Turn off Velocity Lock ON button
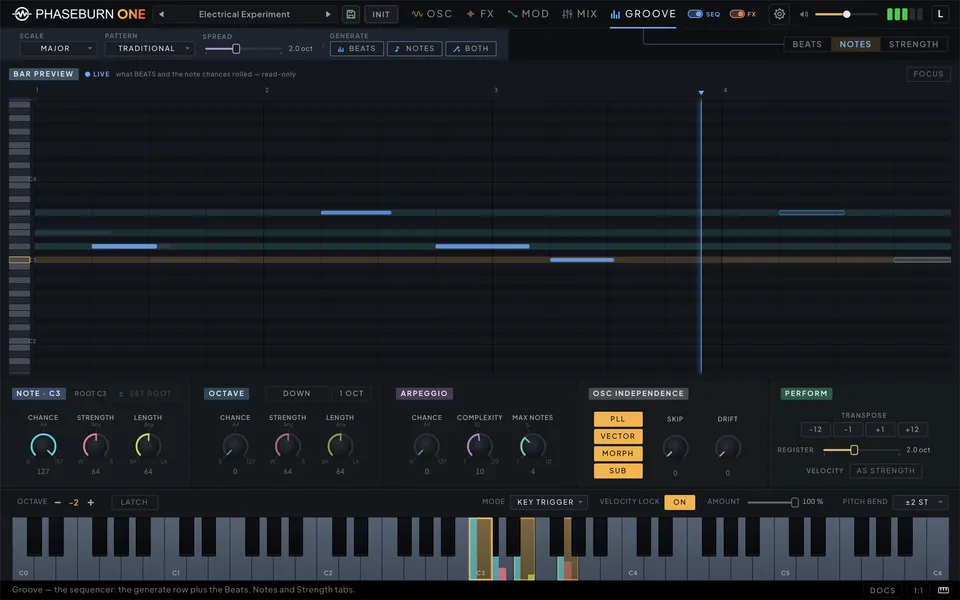This screenshot has height=600, width=960. [680, 502]
